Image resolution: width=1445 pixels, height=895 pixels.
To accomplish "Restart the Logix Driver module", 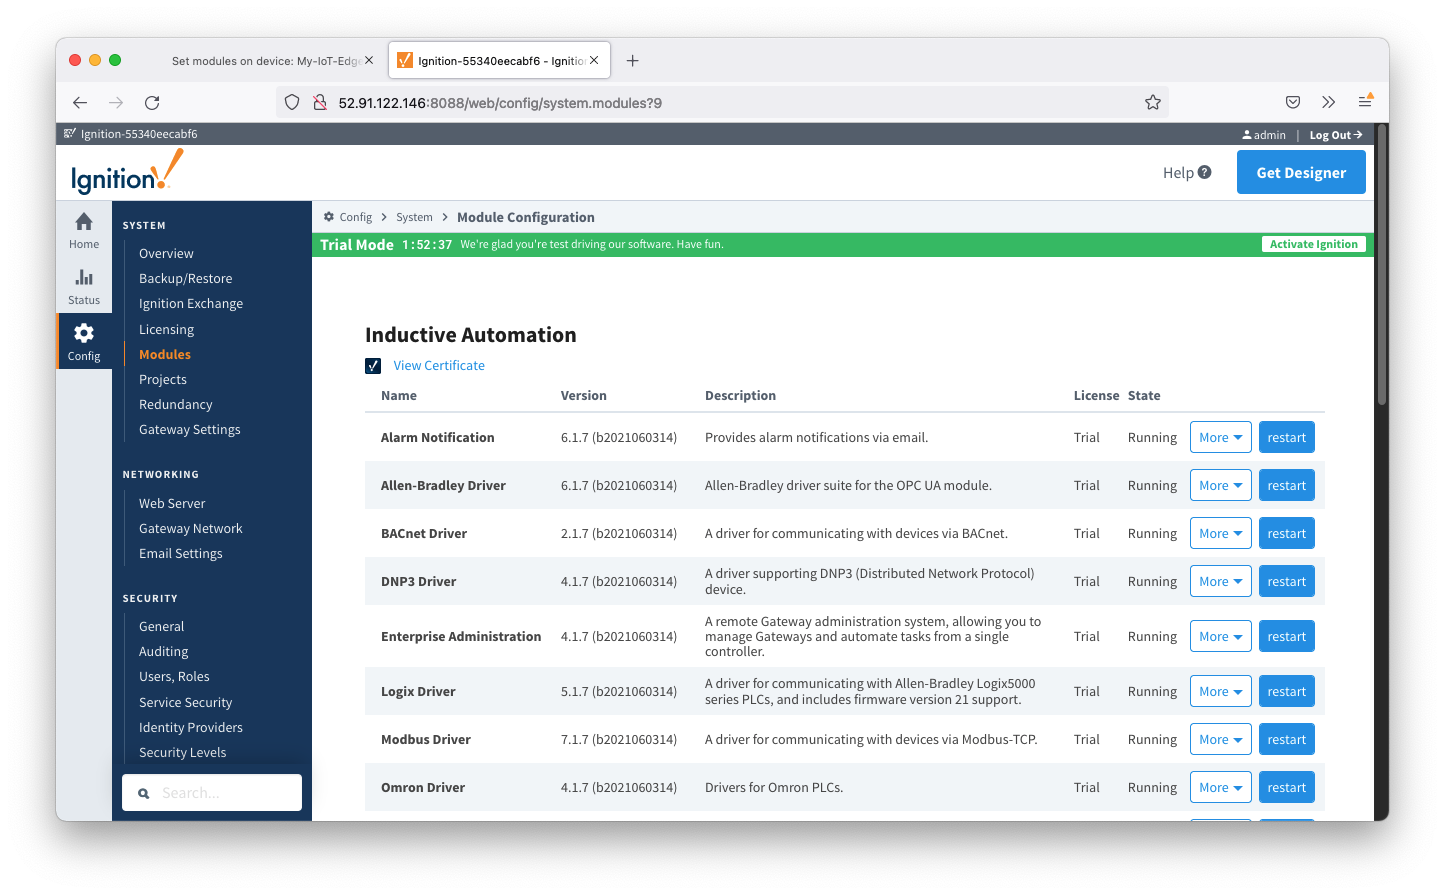I will click(1286, 691).
